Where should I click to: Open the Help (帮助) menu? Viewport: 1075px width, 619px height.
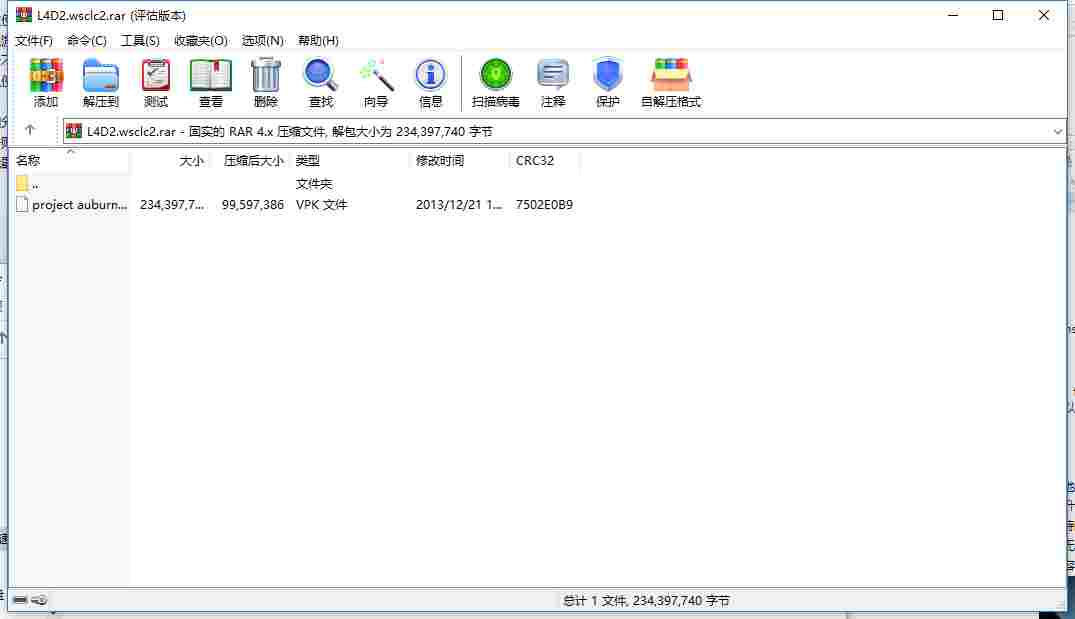click(x=318, y=40)
